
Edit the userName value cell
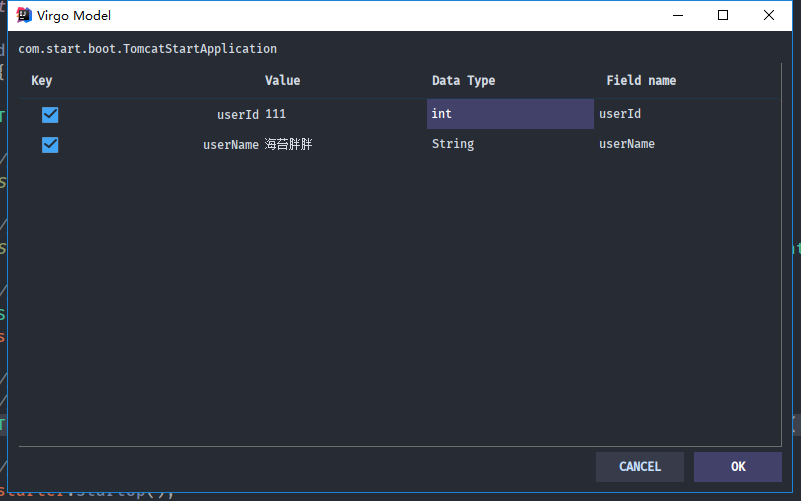[x=340, y=145]
